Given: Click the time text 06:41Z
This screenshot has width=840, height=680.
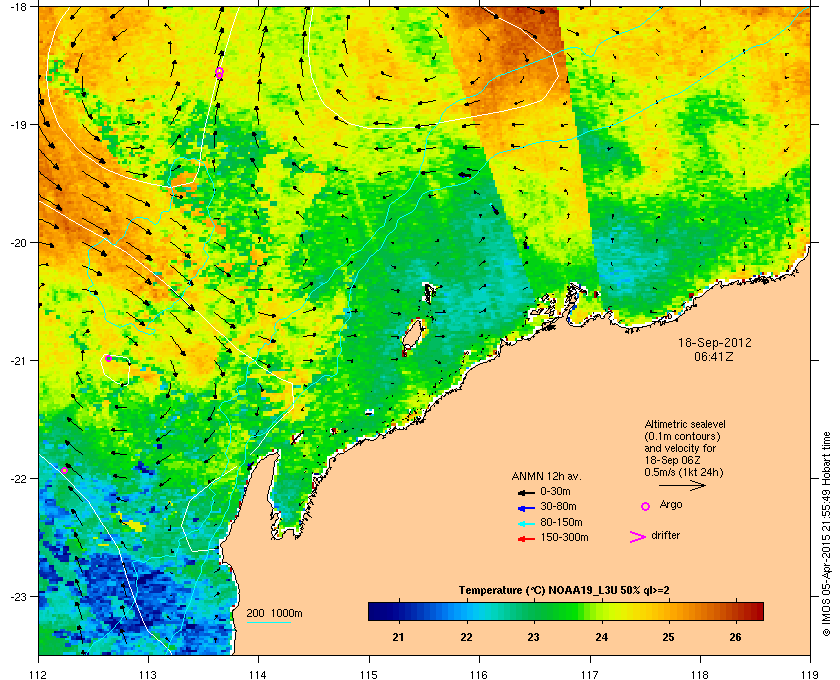Looking at the screenshot, I should coord(714,356).
